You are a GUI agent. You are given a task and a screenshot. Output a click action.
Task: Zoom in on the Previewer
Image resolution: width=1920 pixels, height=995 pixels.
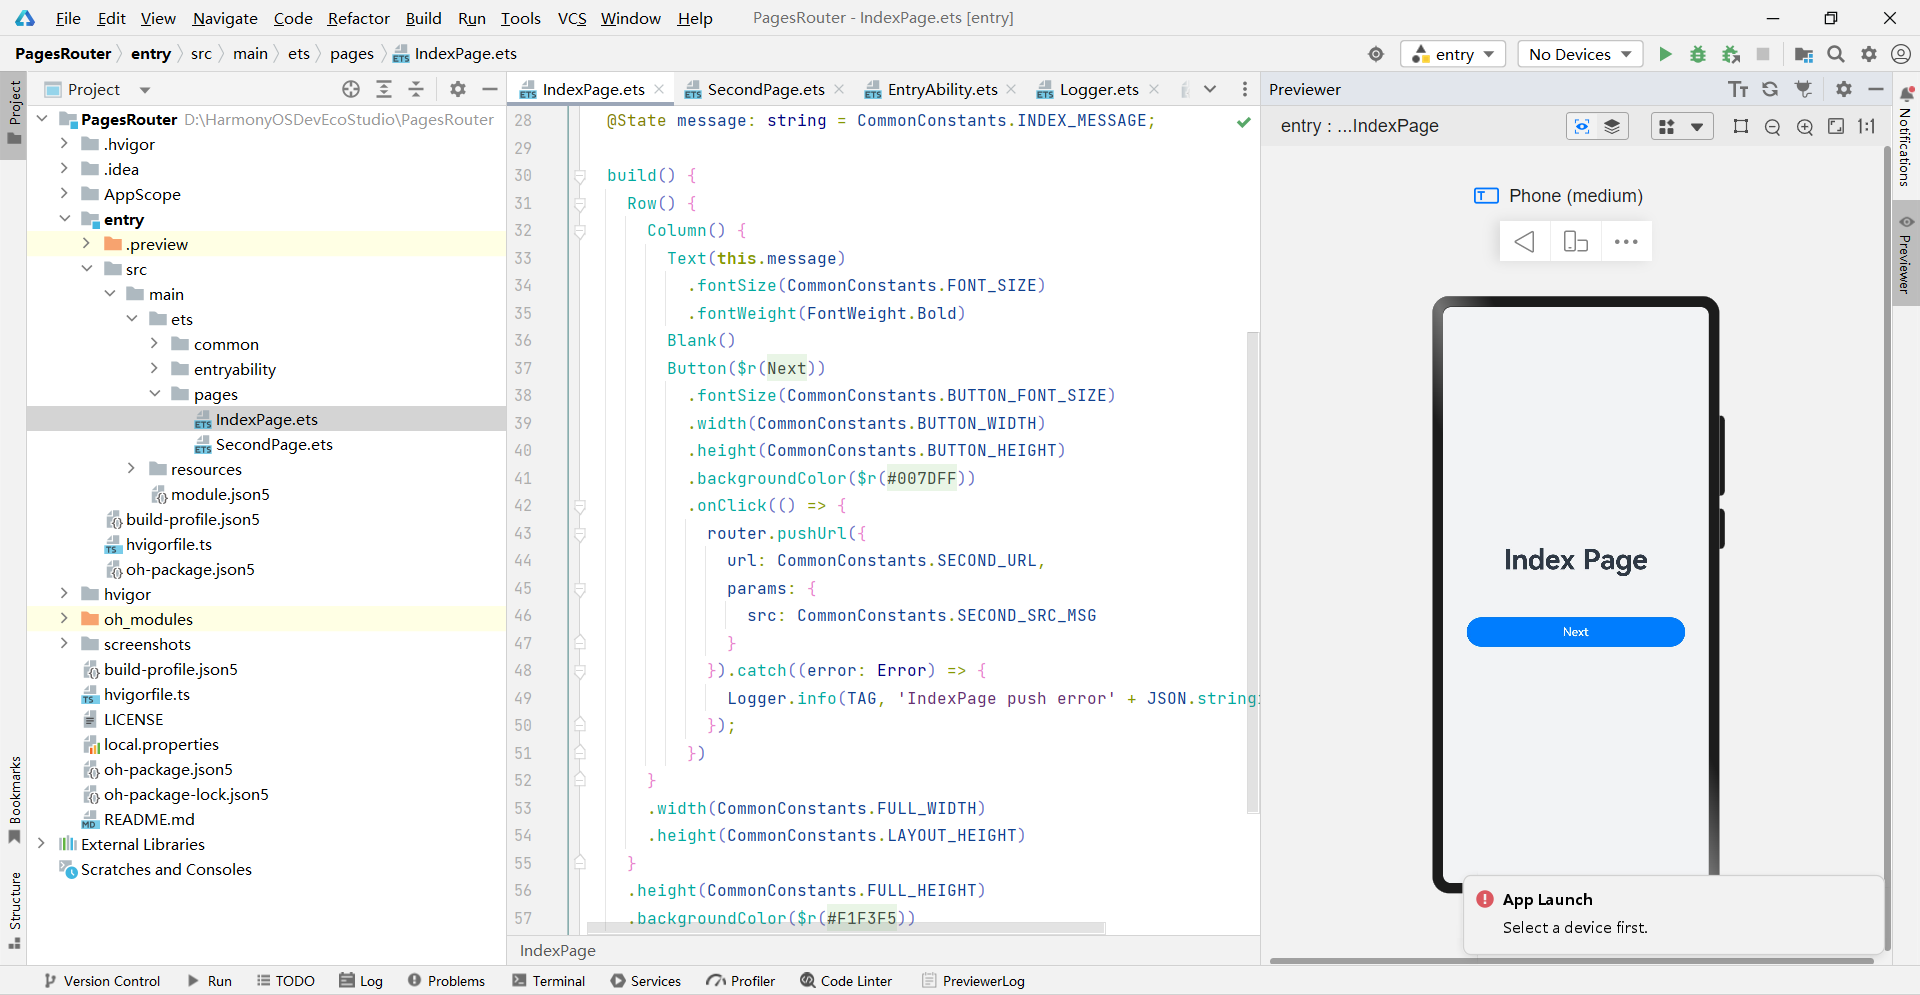point(1805,126)
